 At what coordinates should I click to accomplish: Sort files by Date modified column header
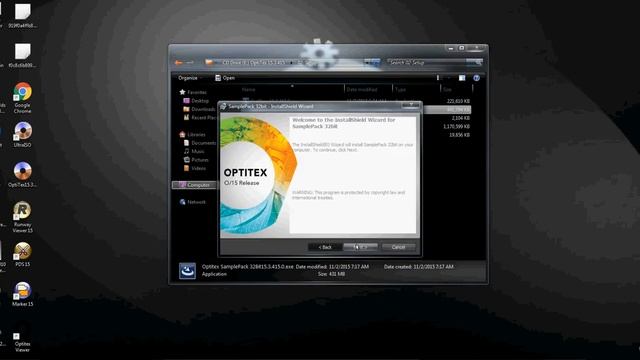click(x=362, y=89)
